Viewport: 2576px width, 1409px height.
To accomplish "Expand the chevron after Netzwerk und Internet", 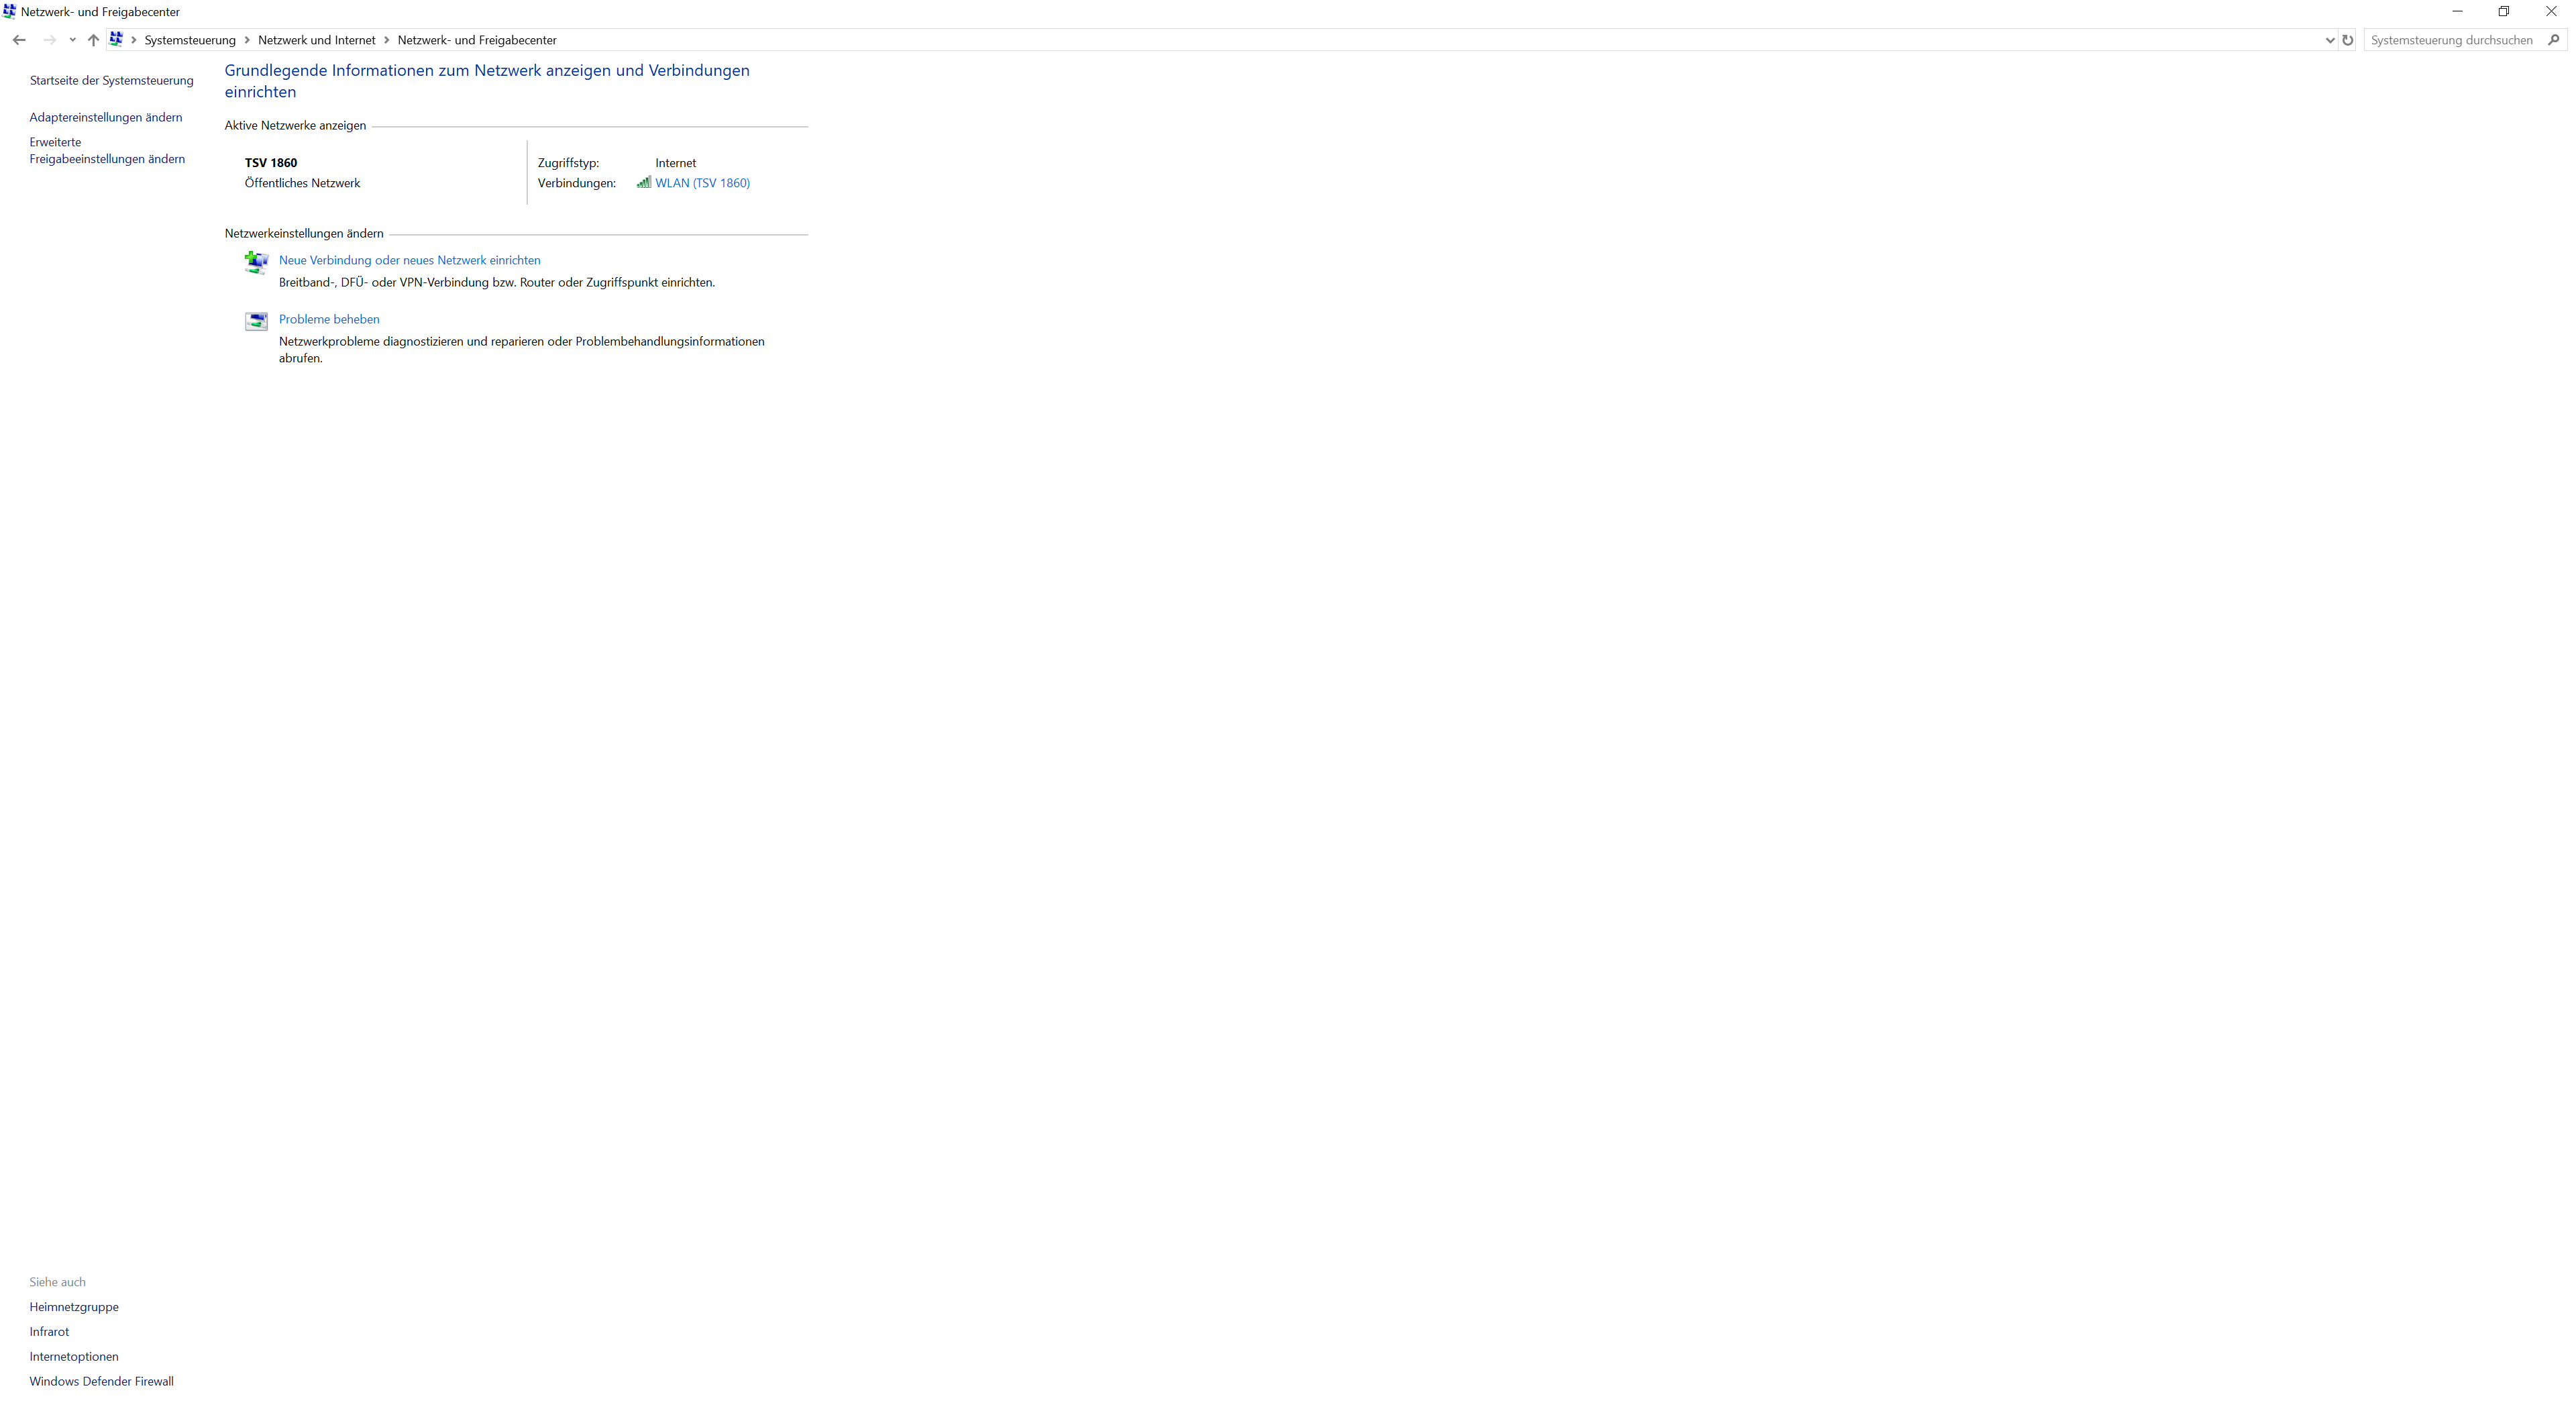I will pos(386,40).
